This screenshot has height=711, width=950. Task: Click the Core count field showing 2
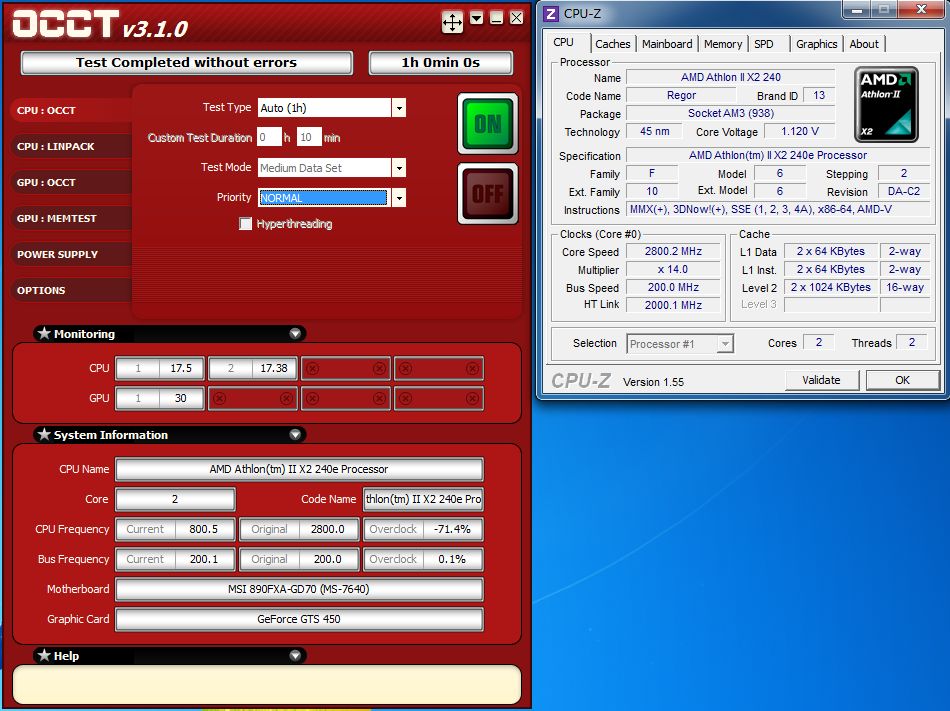click(x=175, y=499)
